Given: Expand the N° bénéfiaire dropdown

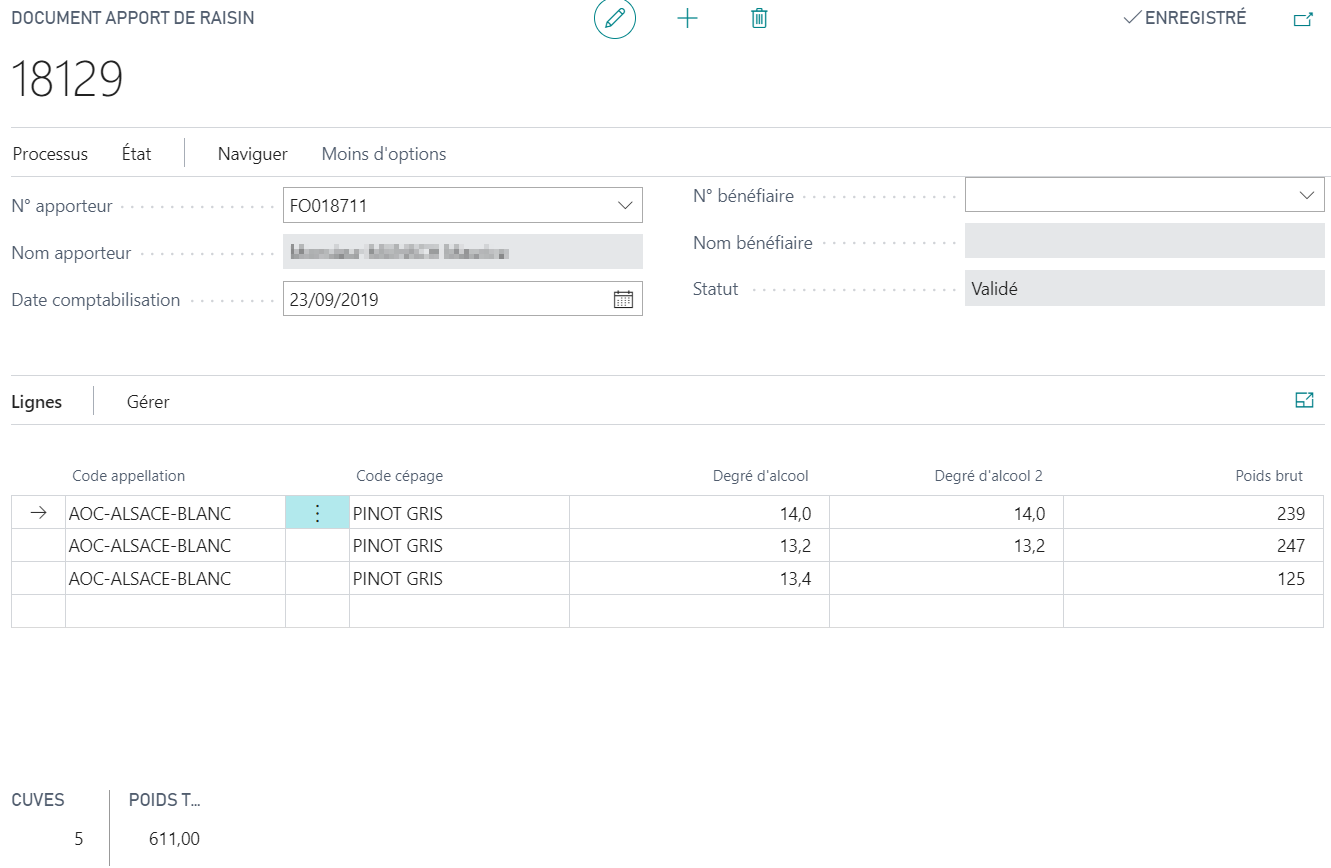Looking at the screenshot, I should pos(1307,195).
